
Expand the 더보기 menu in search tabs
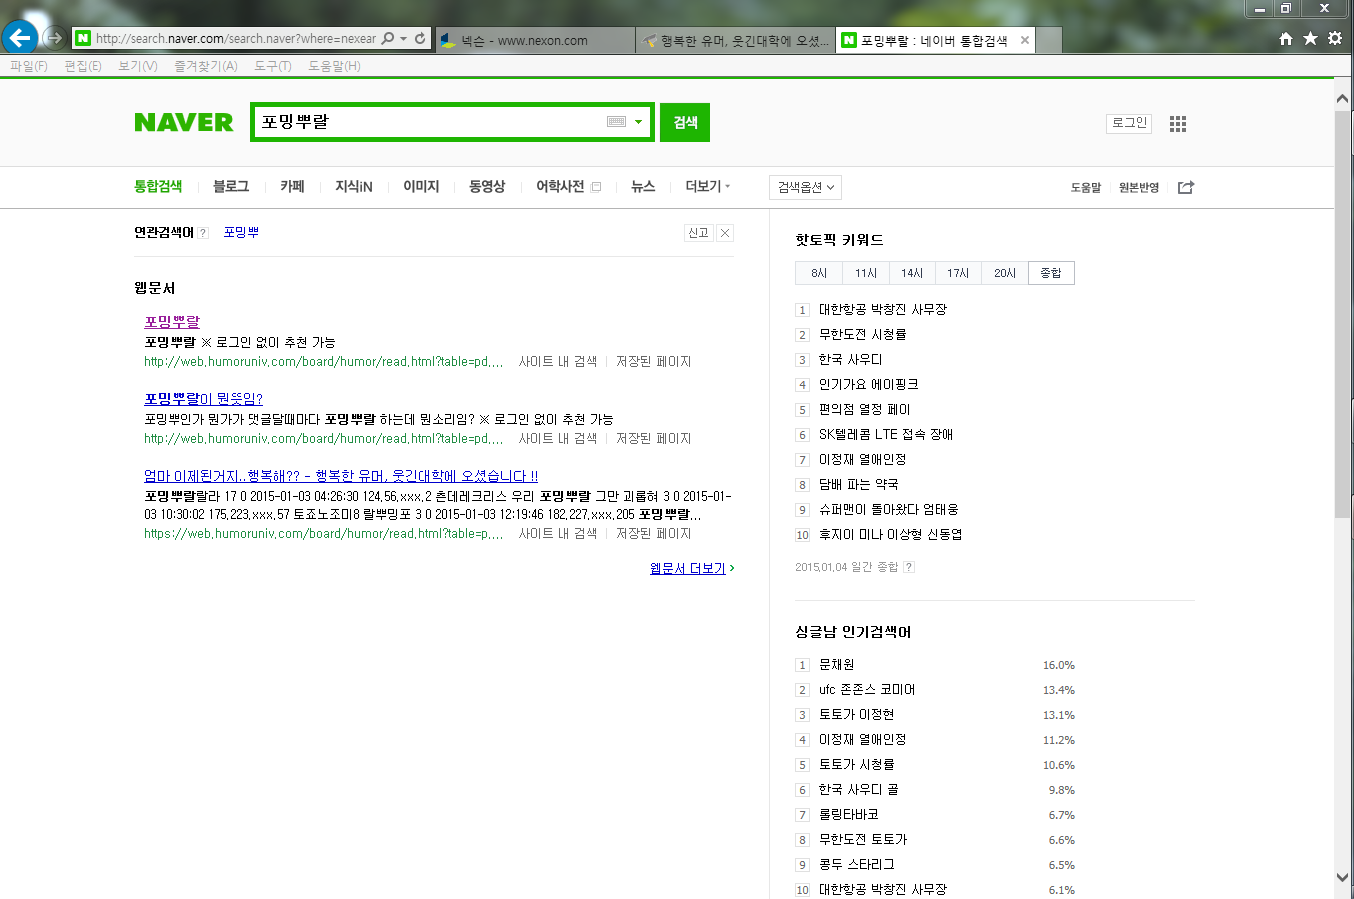point(707,186)
